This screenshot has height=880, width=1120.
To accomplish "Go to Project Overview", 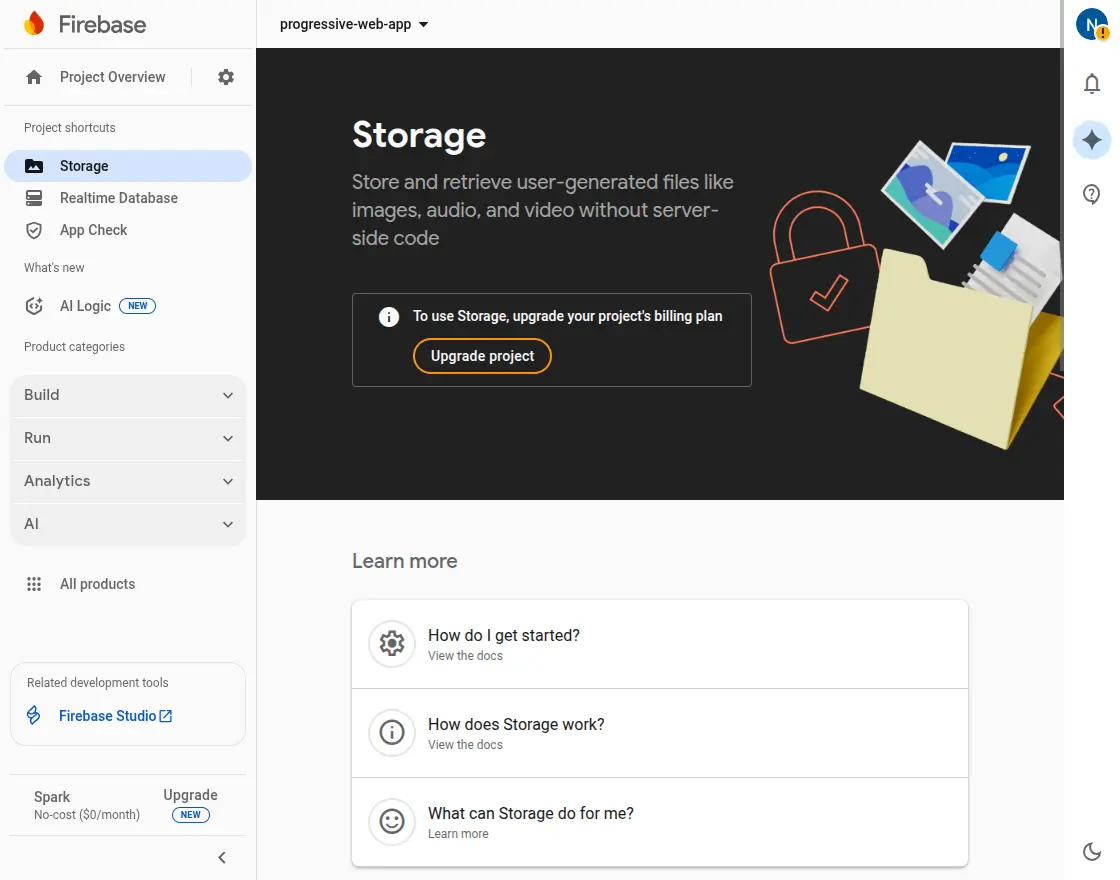I will tap(112, 77).
